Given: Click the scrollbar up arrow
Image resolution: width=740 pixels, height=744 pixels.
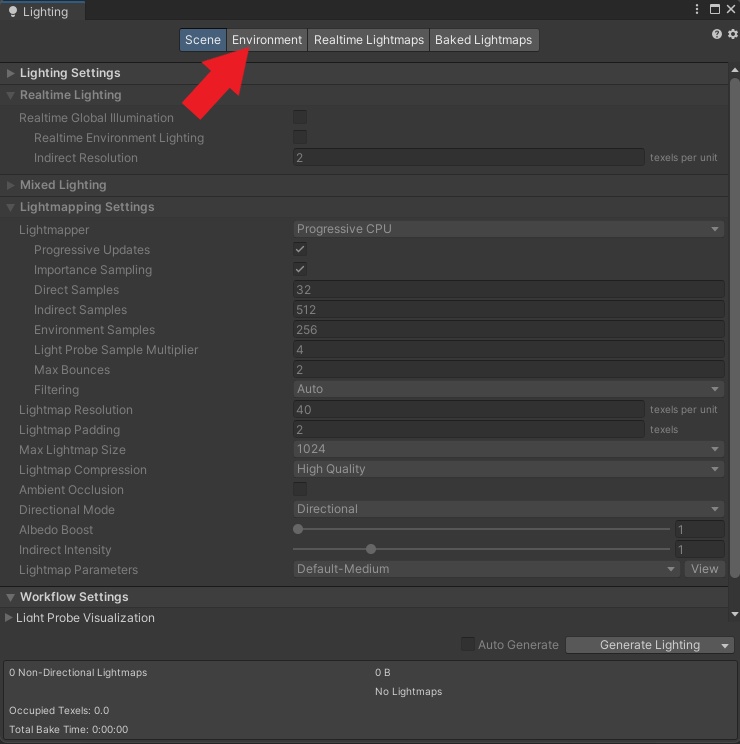Looking at the screenshot, I should (735, 70).
